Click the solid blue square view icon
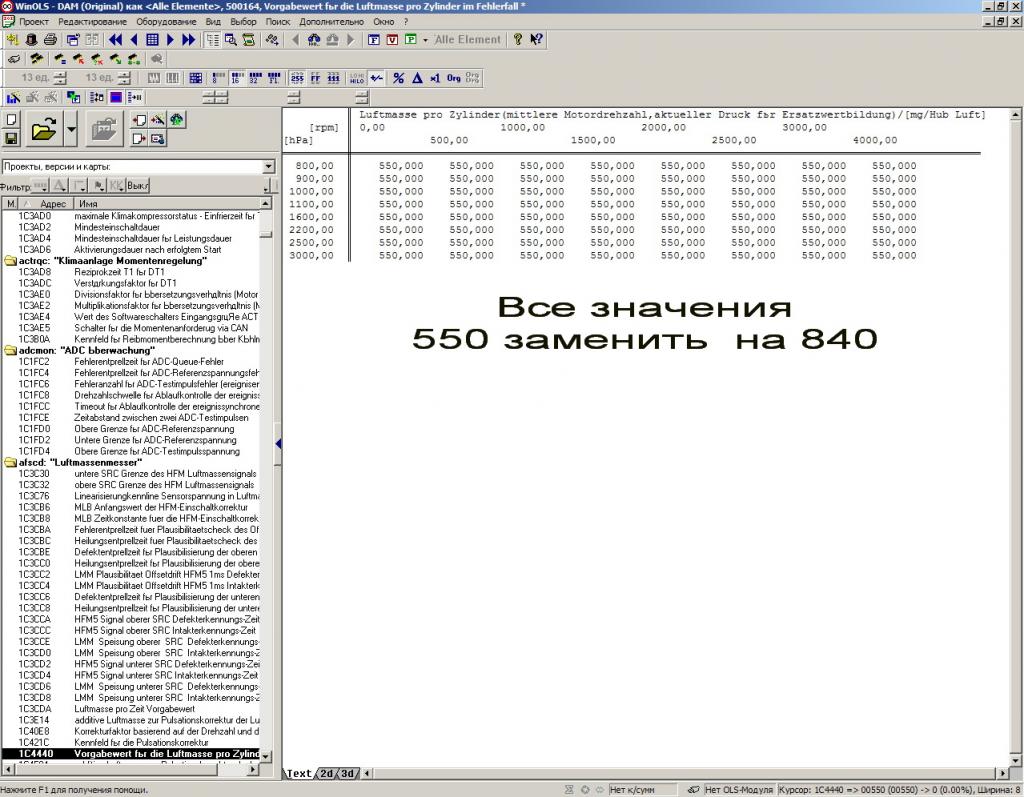1024x797 pixels. click(116, 98)
